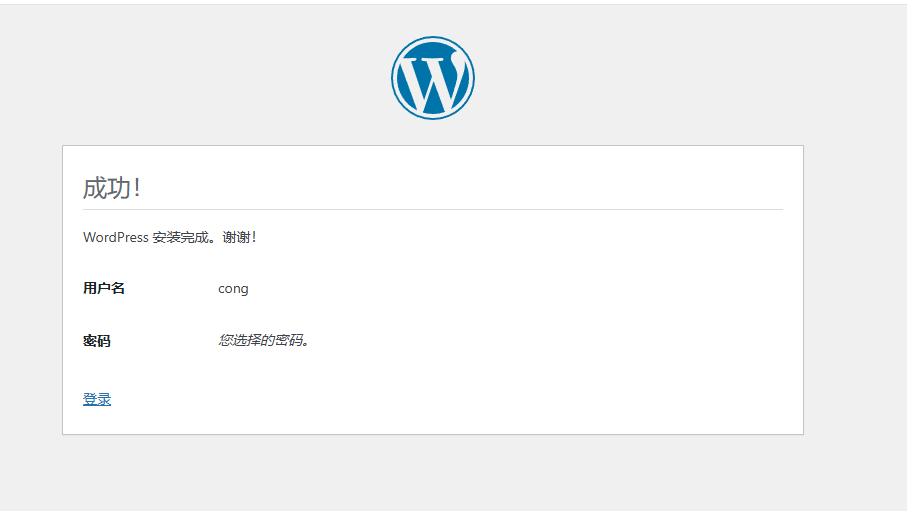The width and height of the screenshot is (907, 511).
Task: Click the "WordPress 安装完成。谢谢!" message
Action: pos(169,237)
